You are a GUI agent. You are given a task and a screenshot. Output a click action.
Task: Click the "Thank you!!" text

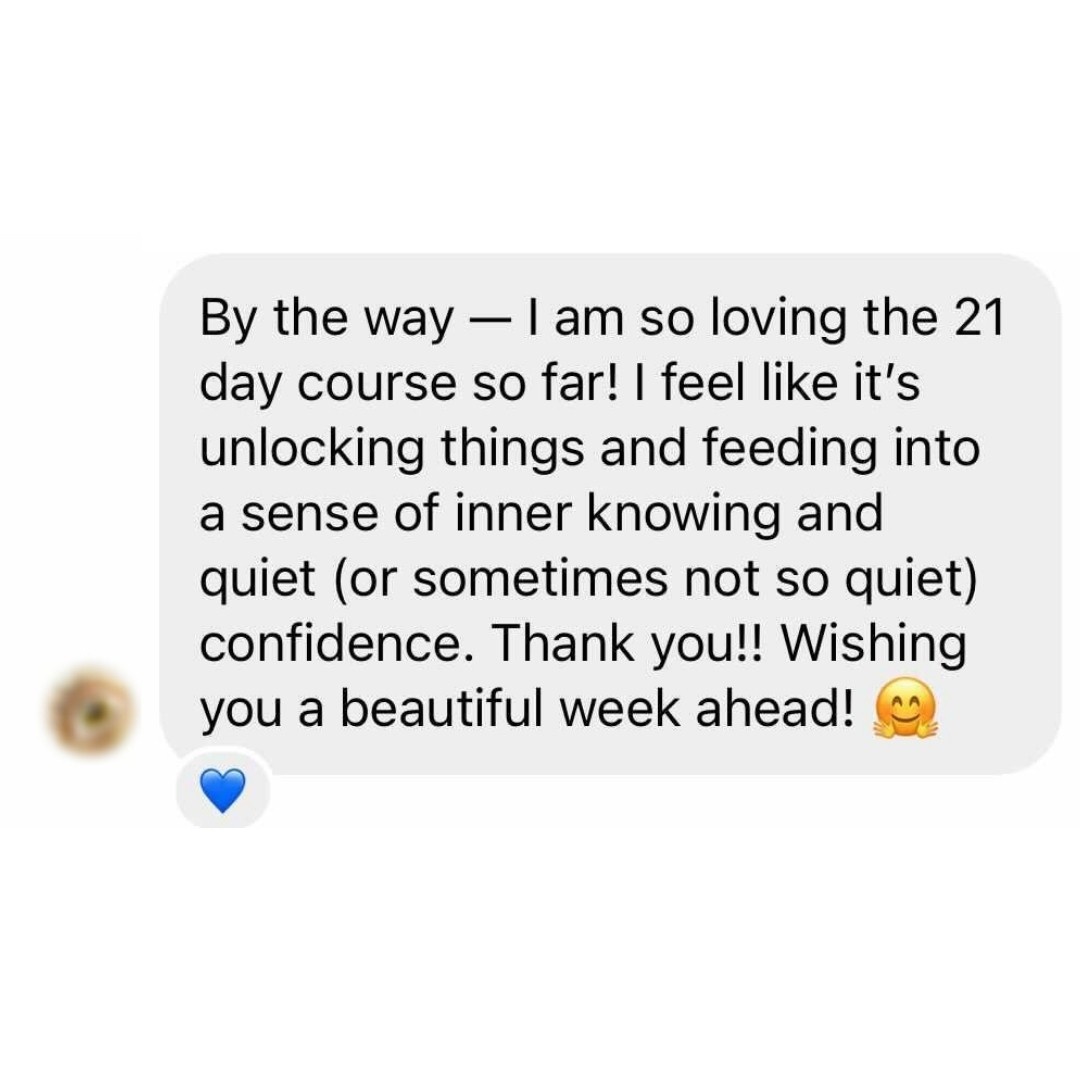[x=625, y=643]
